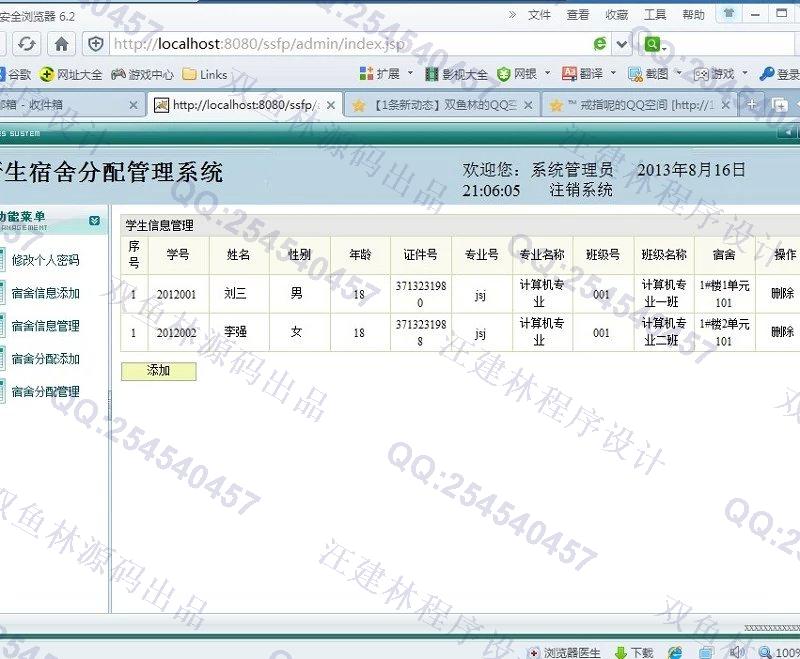Click the 计算机专业一班 class cell
800x659 pixels.
pyautogui.click(x=663, y=293)
